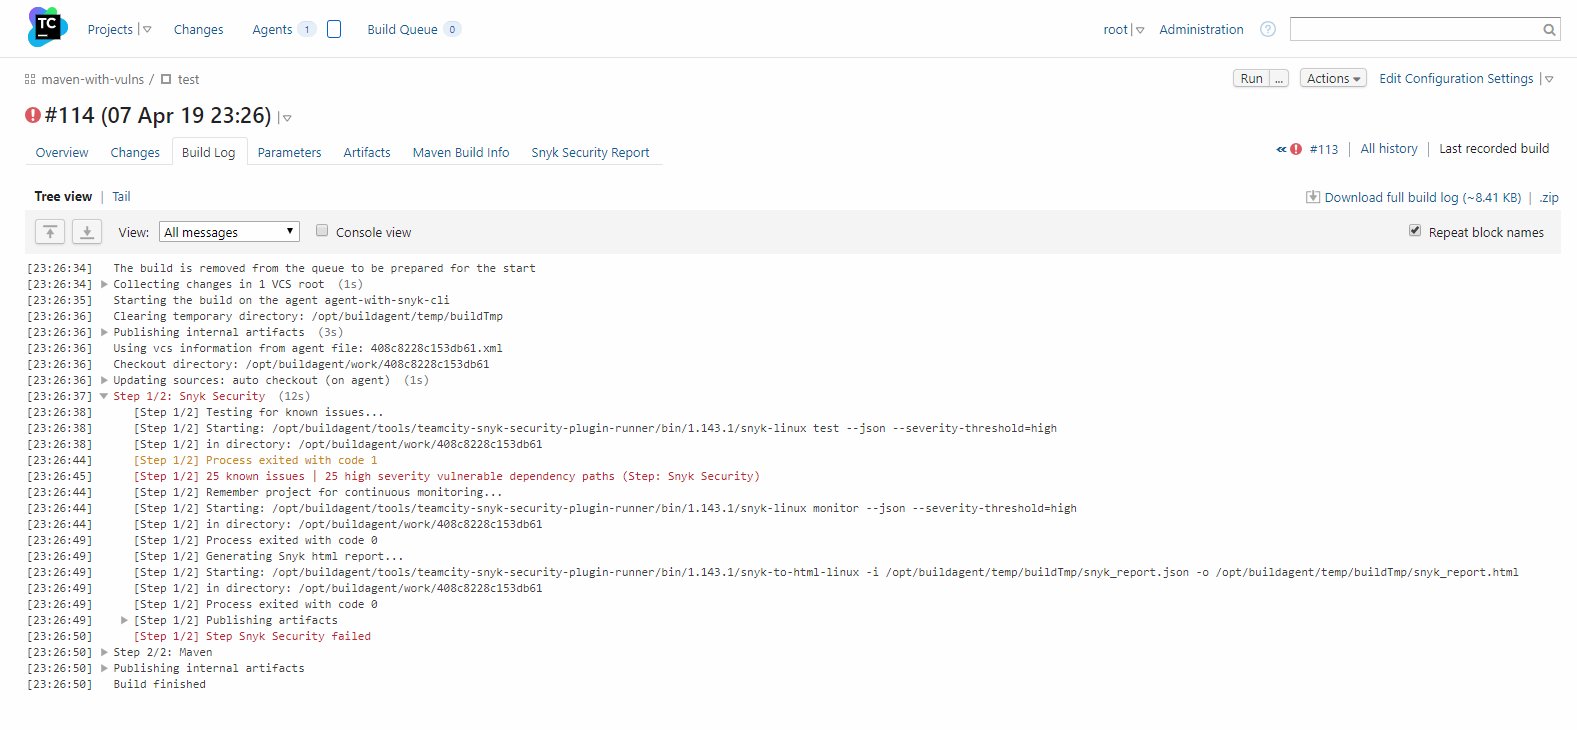
Task: Switch to the build Changes tab
Action: [135, 152]
